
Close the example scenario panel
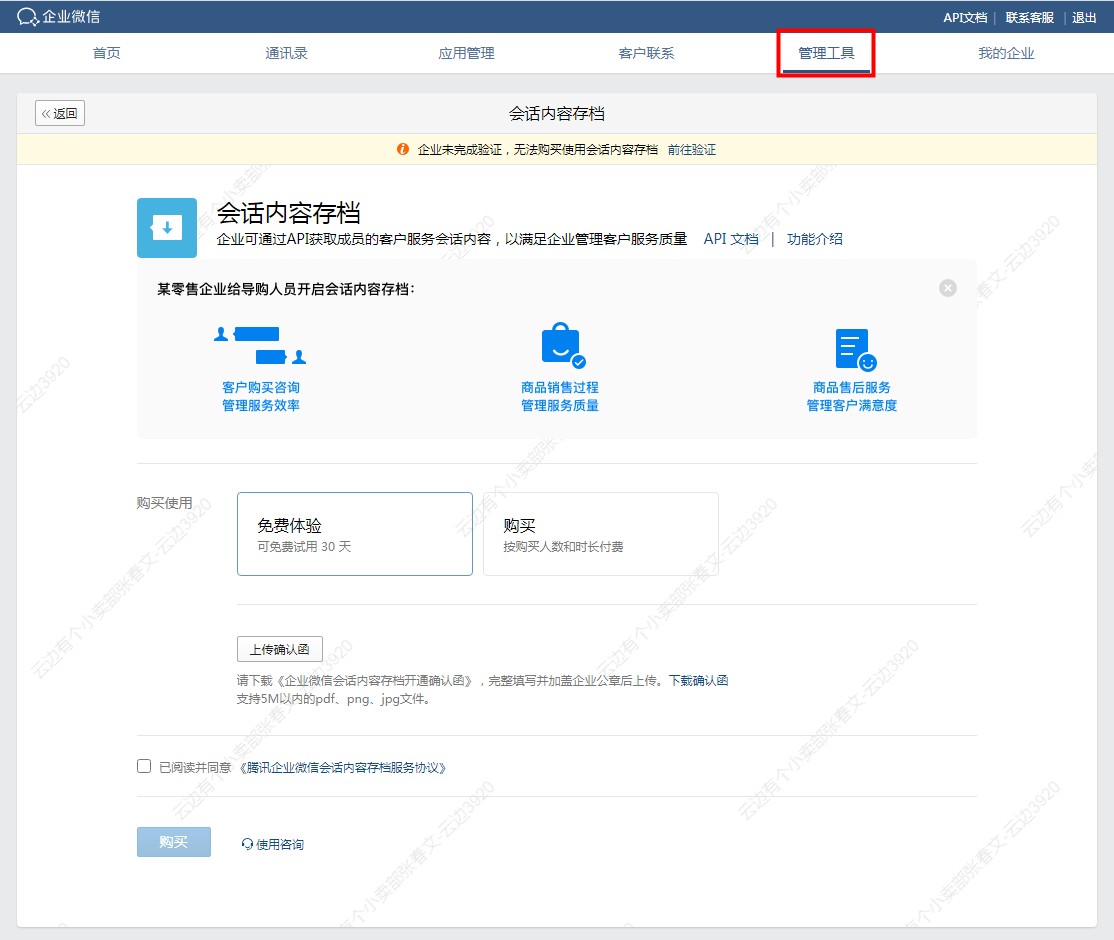point(947,288)
